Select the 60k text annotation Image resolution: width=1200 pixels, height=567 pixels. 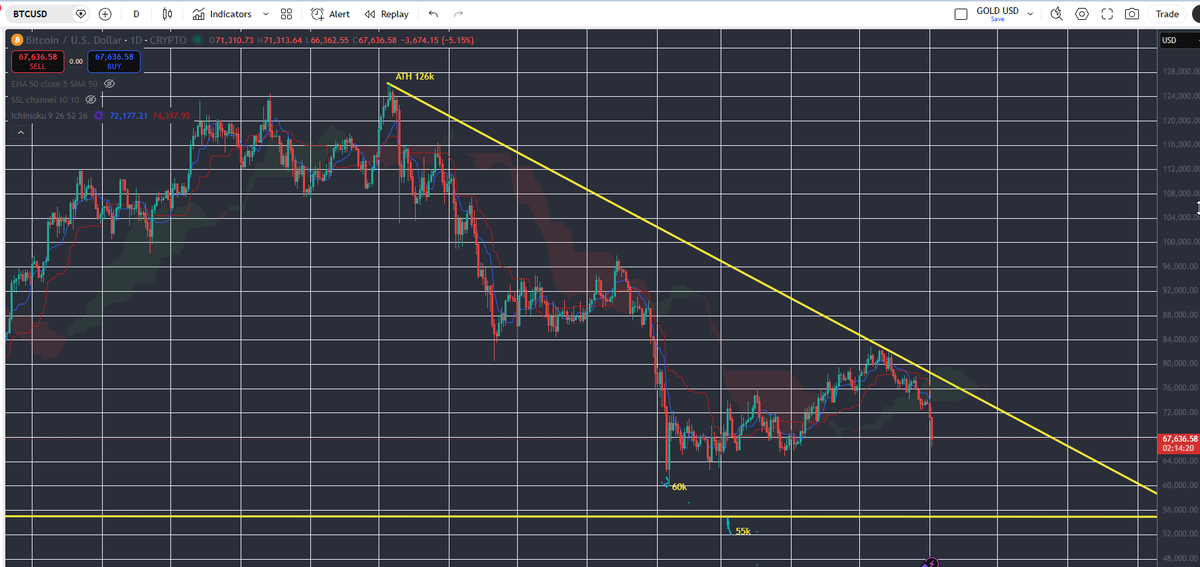pyautogui.click(x=680, y=486)
